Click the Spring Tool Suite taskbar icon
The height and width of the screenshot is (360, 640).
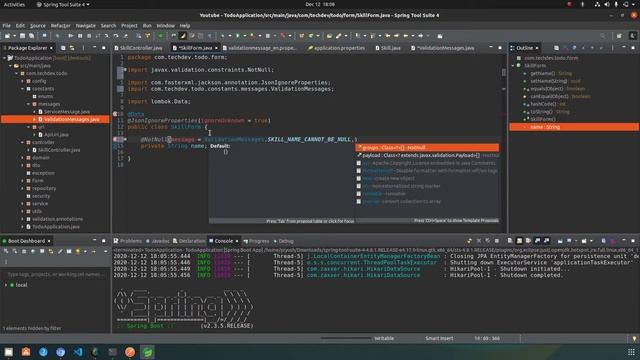coord(147,352)
